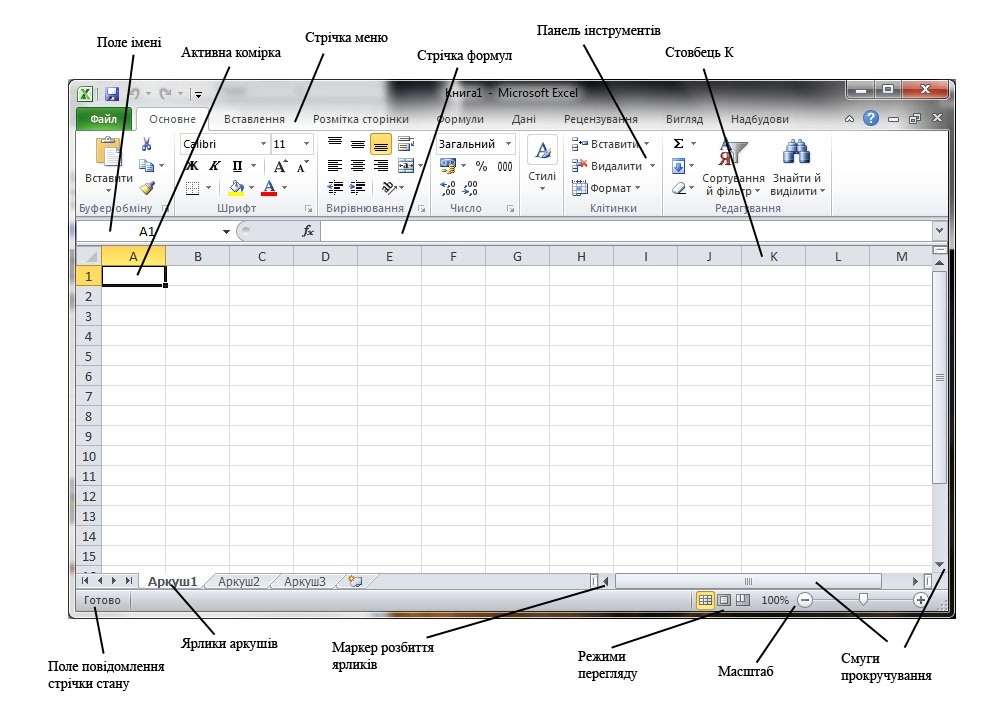Click the Copy icon in clipboard group

[x=147, y=166]
